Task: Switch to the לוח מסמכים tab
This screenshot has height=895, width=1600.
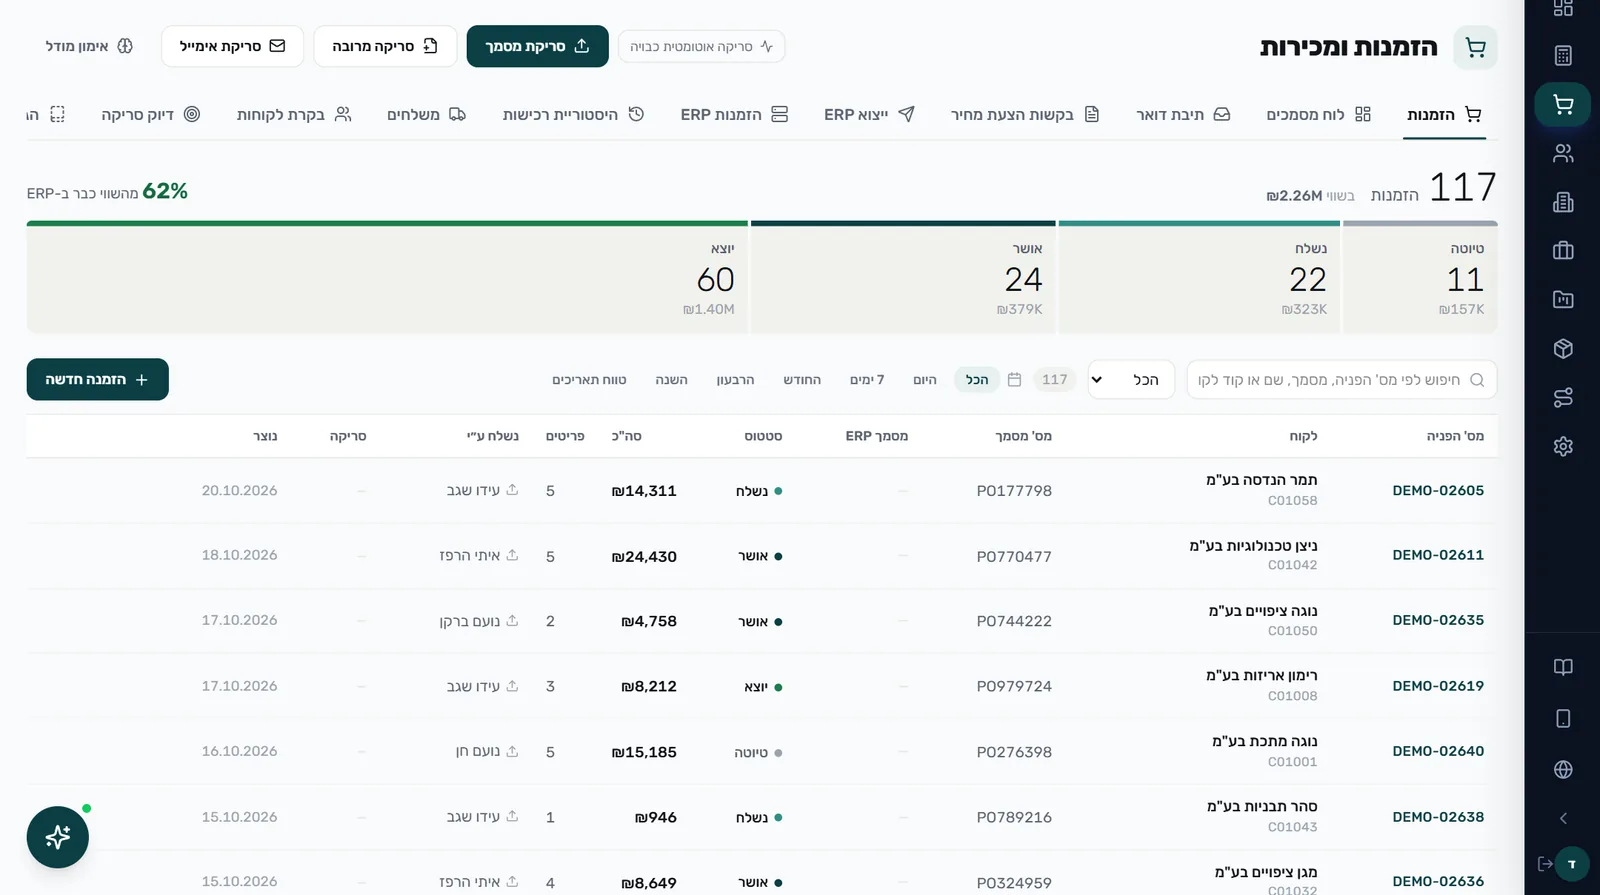Action: (x=1318, y=115)
